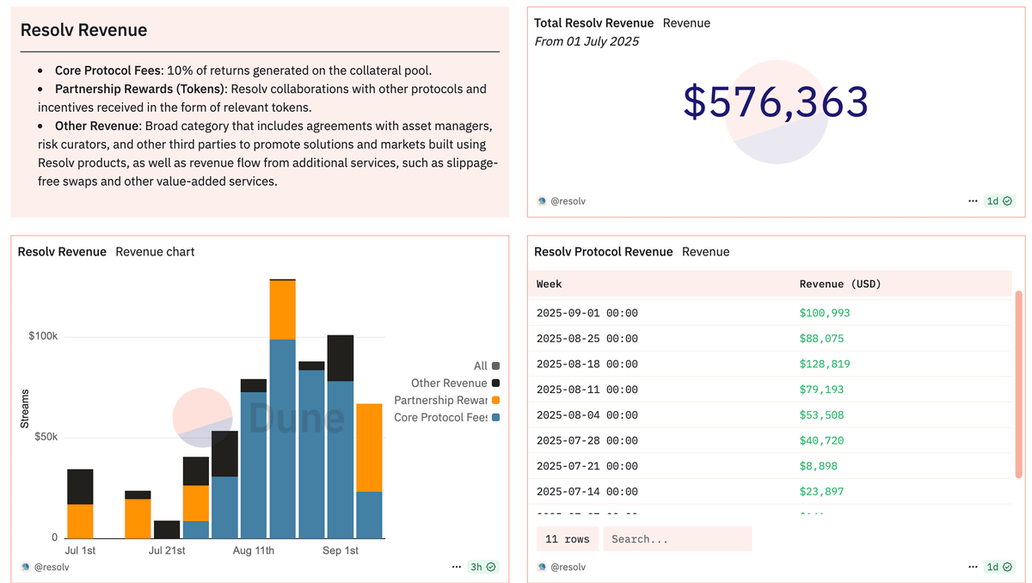
Task: Open Resolv Protocol Revenue title link
Action: point(604,251)
